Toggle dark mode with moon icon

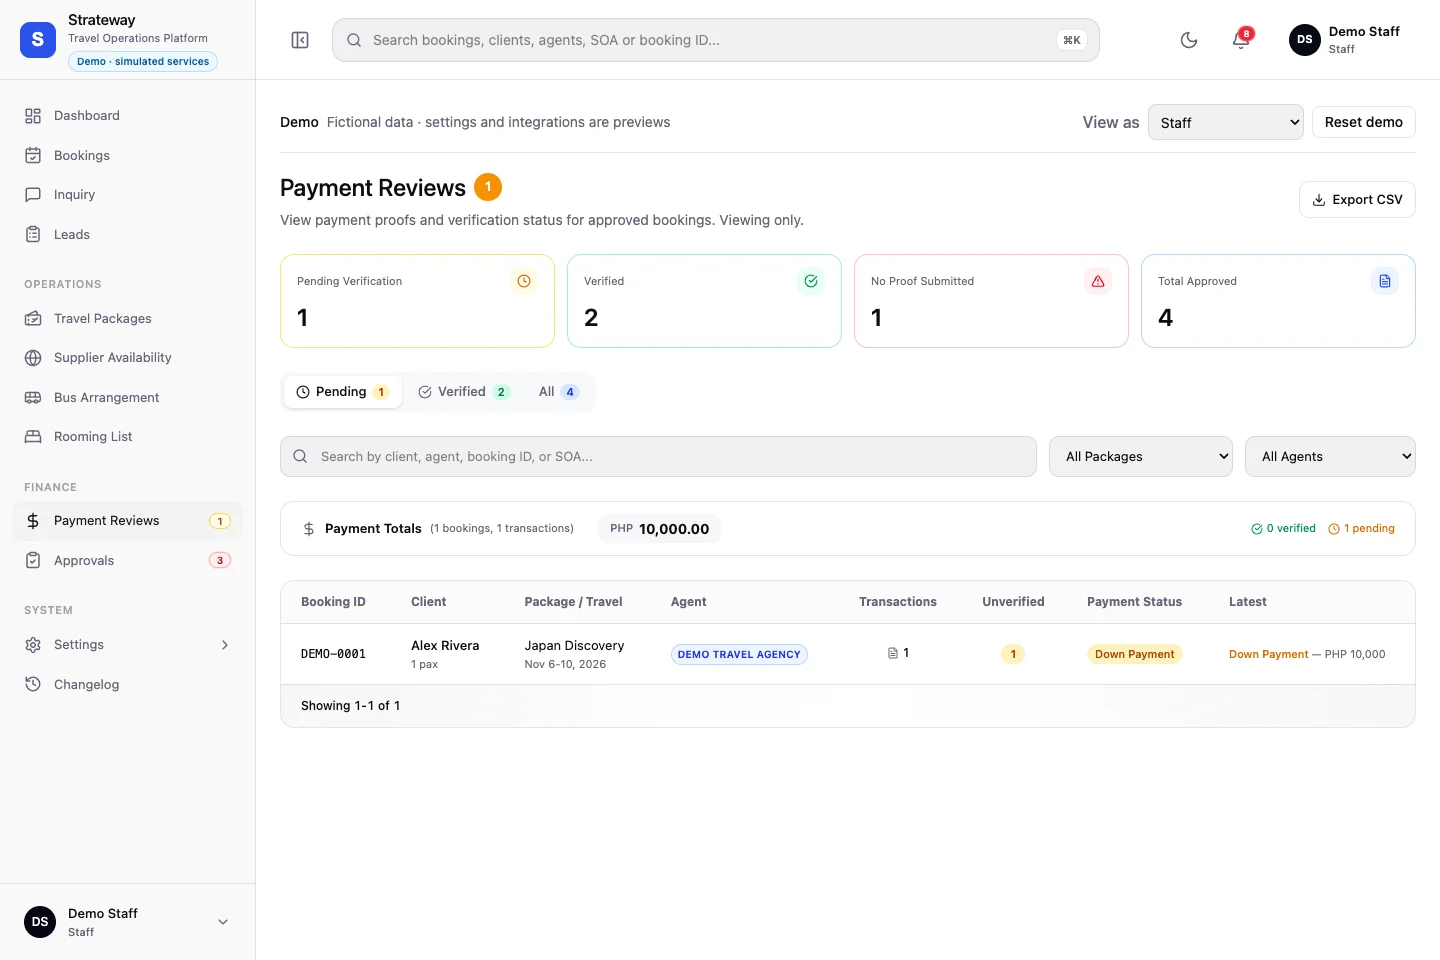[x=1189, y=40]
